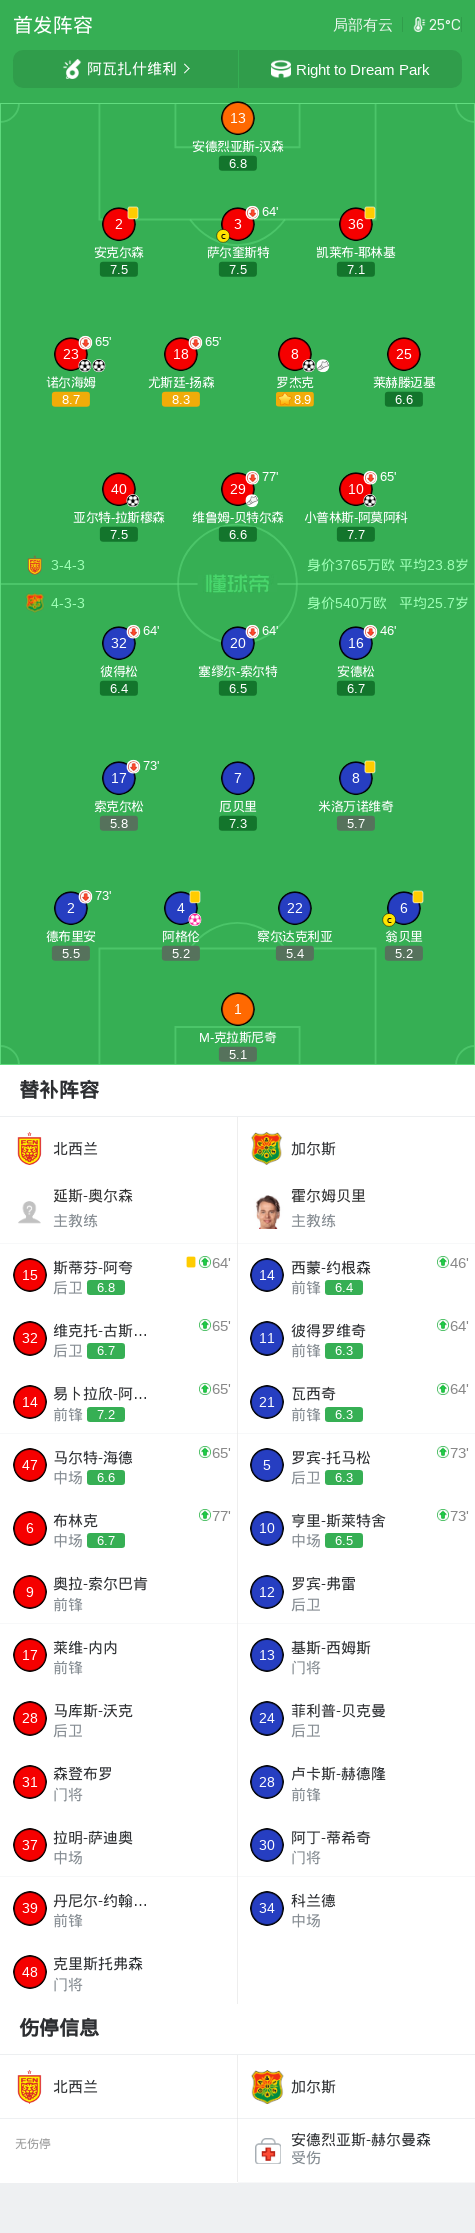The height and width of the screenshot is (2233, 475).
Task: Tap the whistle icon beside referee 阿瓦扎什维利
Action: (x=72, y=69)
